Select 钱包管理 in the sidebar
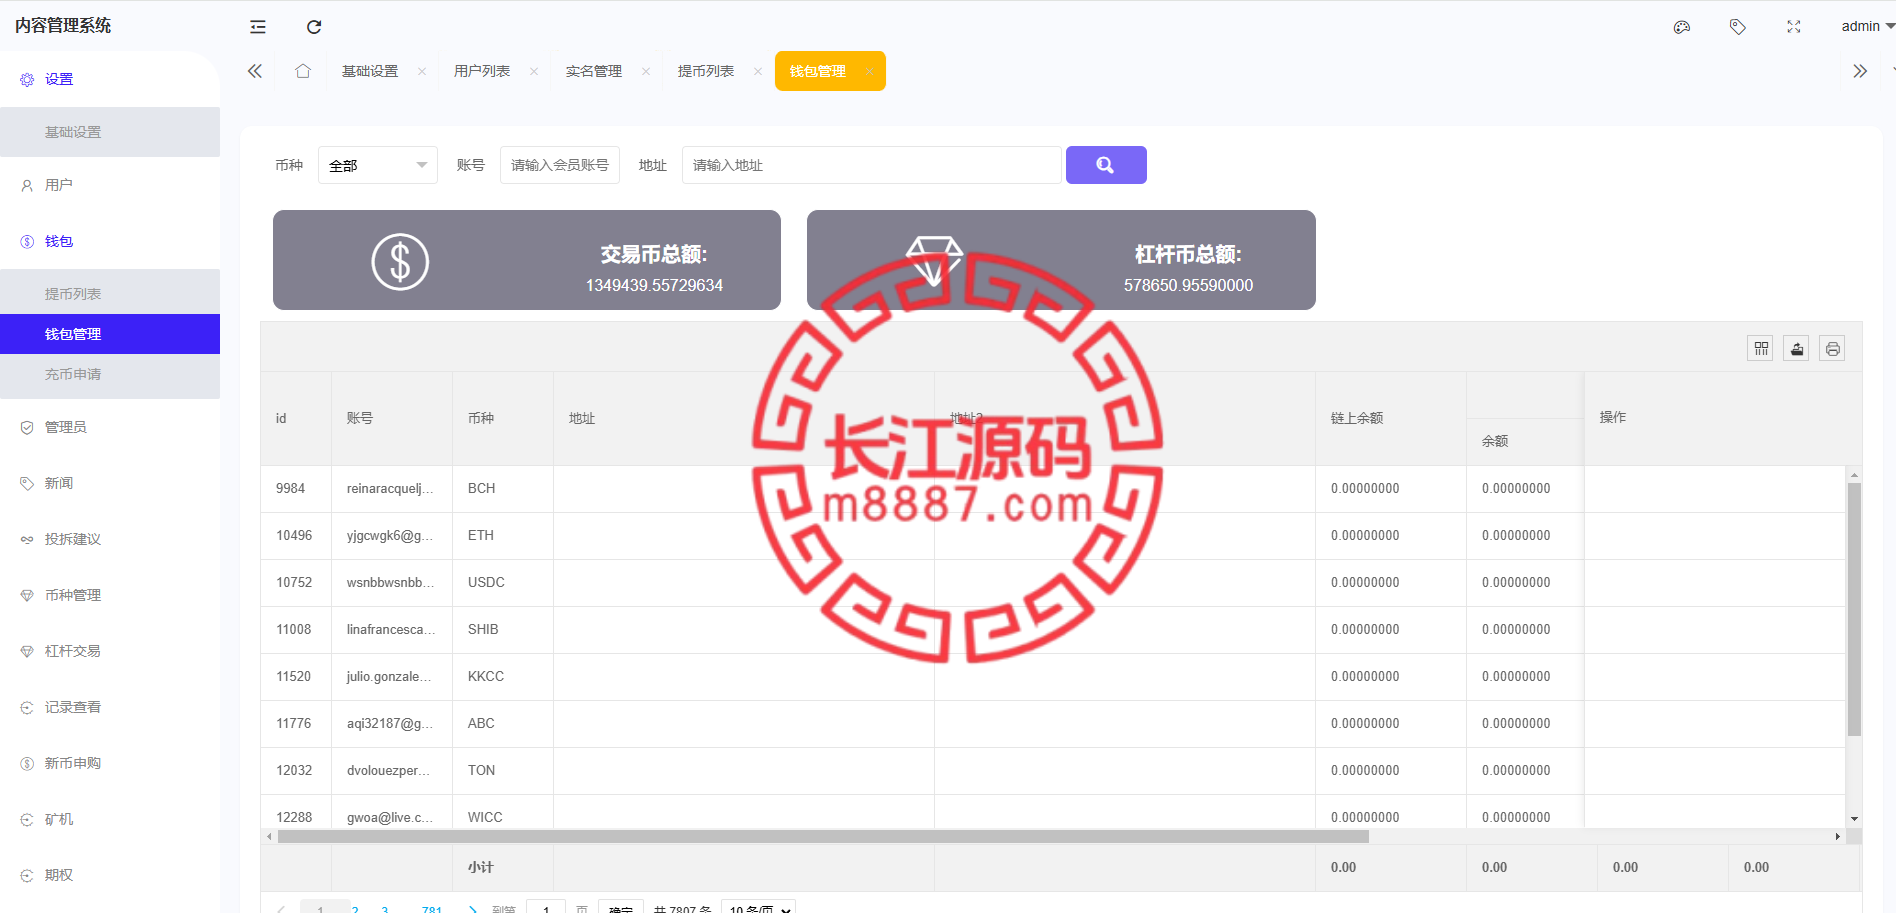This screenshot has width=1896, height=913. point(110,334)
